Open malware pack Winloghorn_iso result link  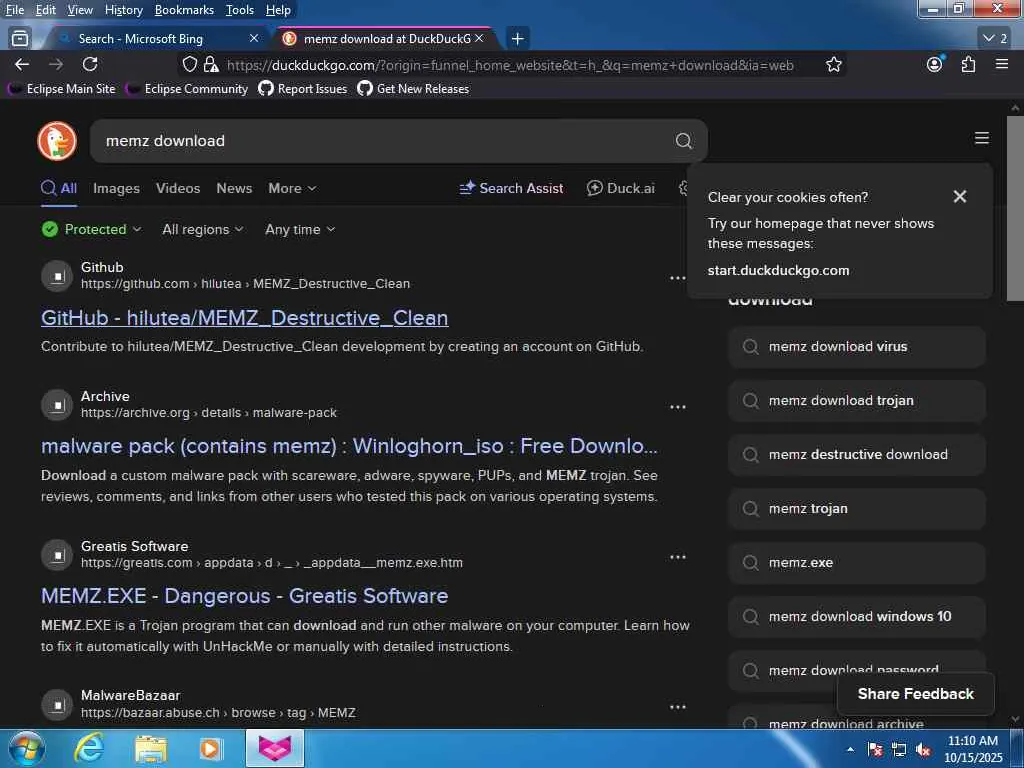[349, 446]
